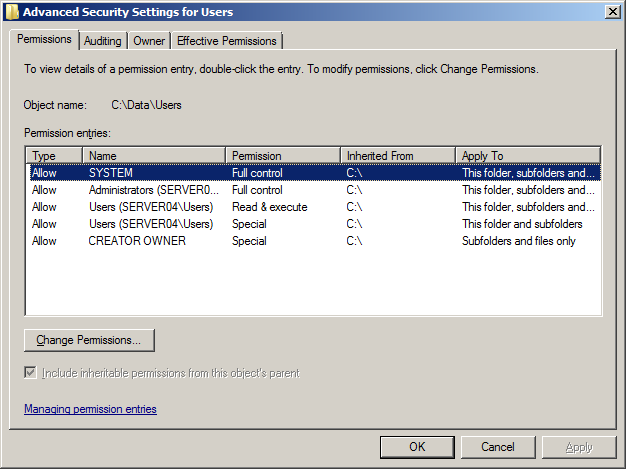Click the folder icon in the title bar
Screen dimensions: 626x469
point(12,12)
